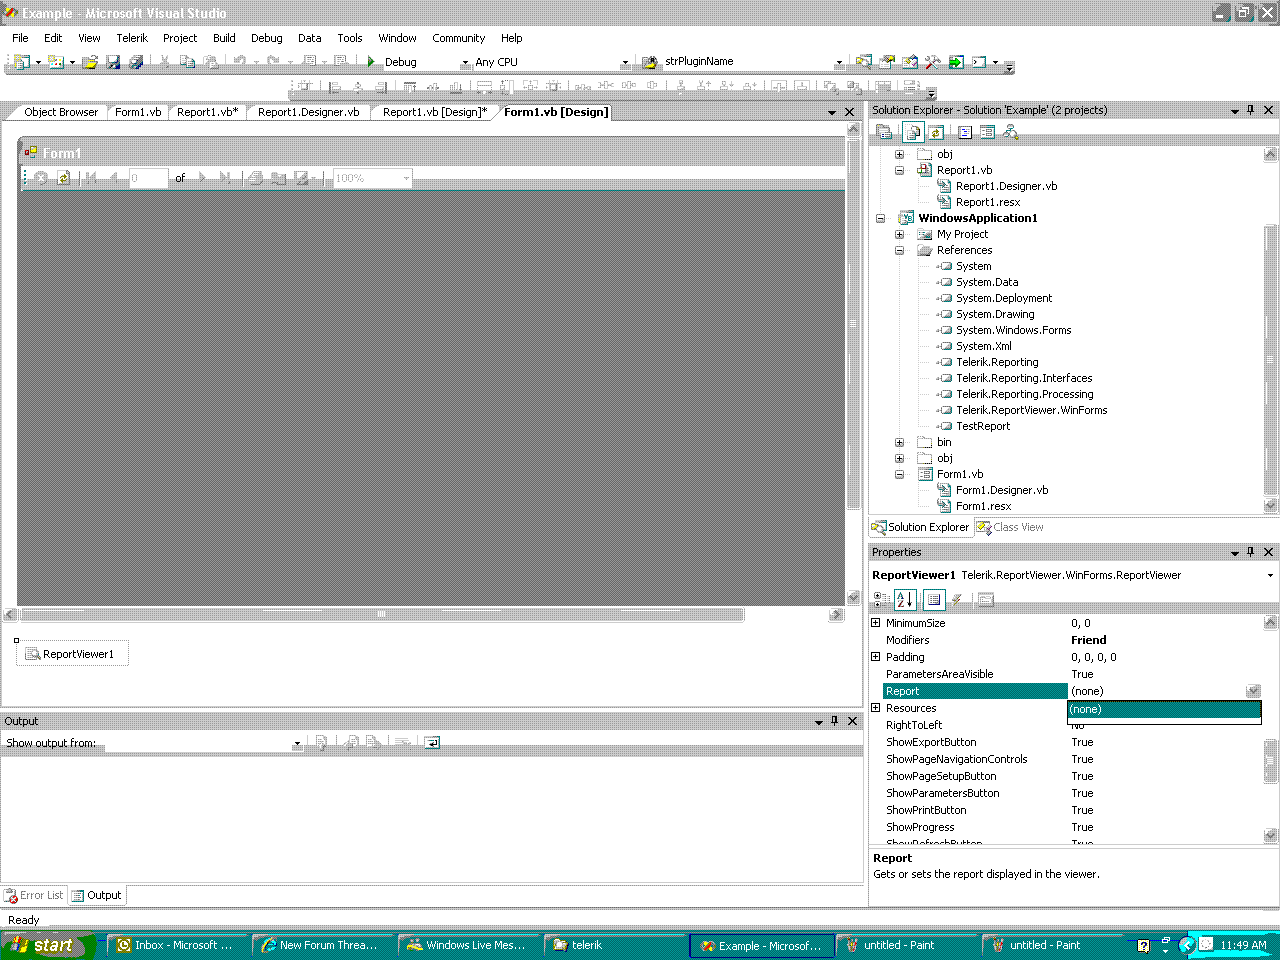Click the Solution Explorer Properties icon

coord(884,132)
